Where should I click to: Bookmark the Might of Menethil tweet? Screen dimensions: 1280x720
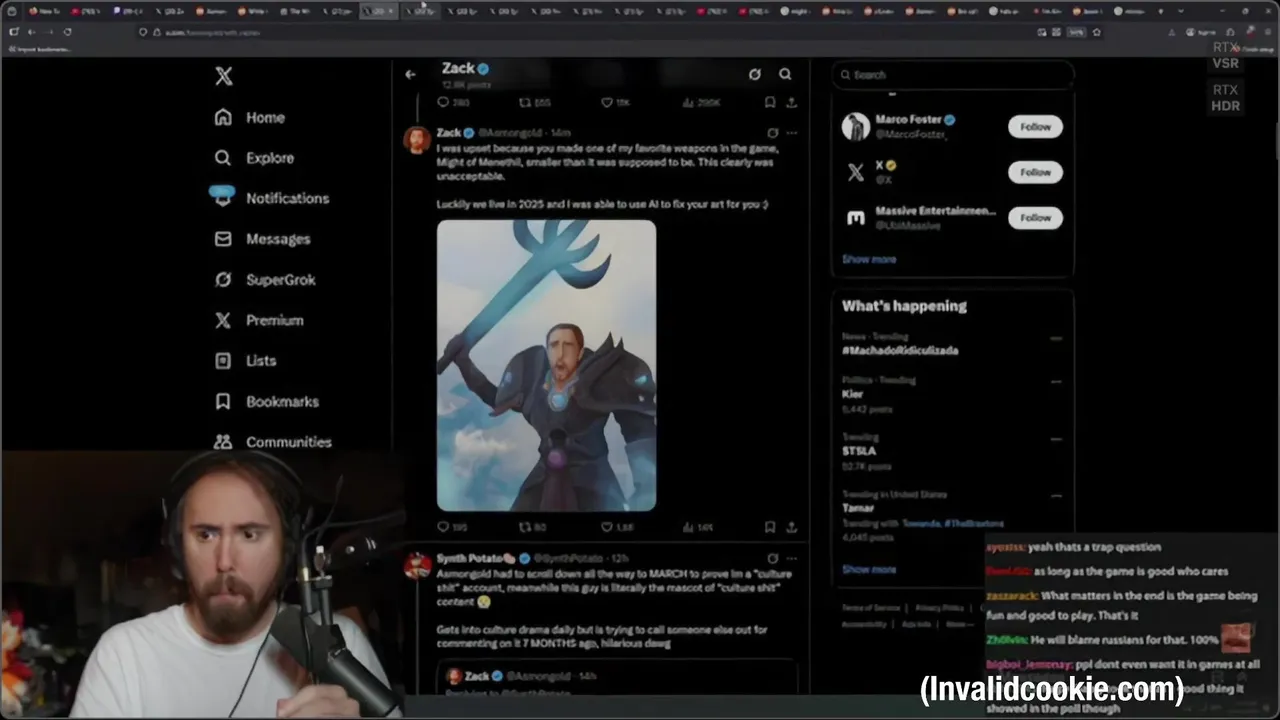pos(770,527)
